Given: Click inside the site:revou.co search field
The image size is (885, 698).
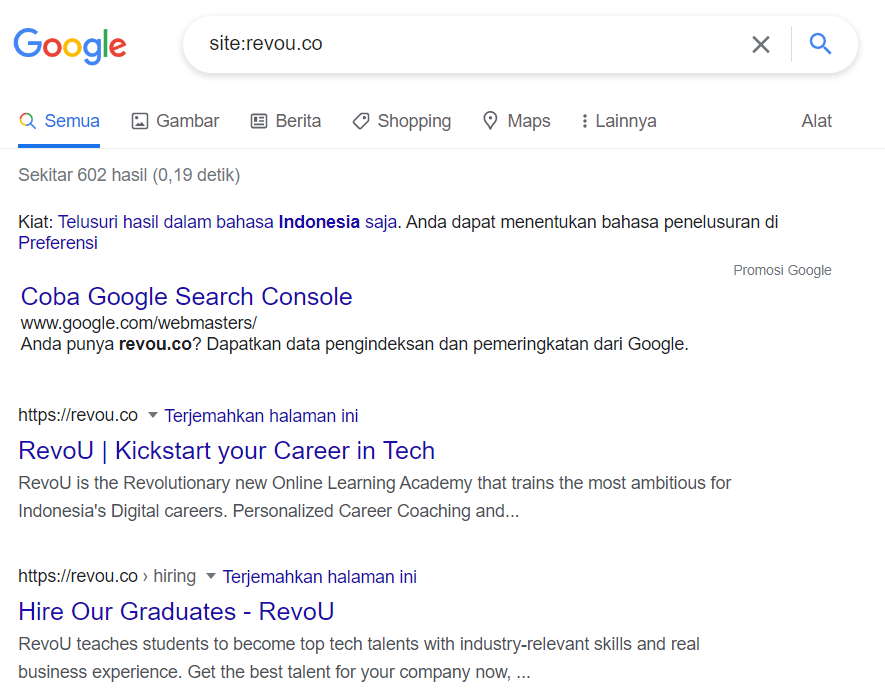Looking at the screenshot, I should point(400,44).
